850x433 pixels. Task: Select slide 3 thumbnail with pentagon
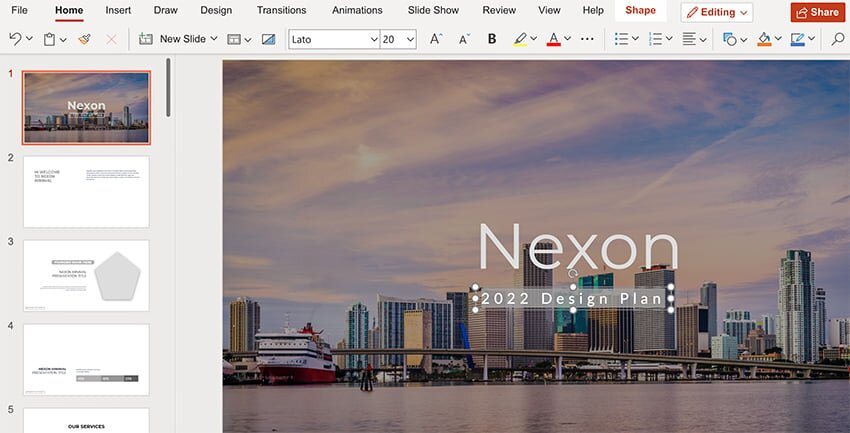(x=86, y=275)
